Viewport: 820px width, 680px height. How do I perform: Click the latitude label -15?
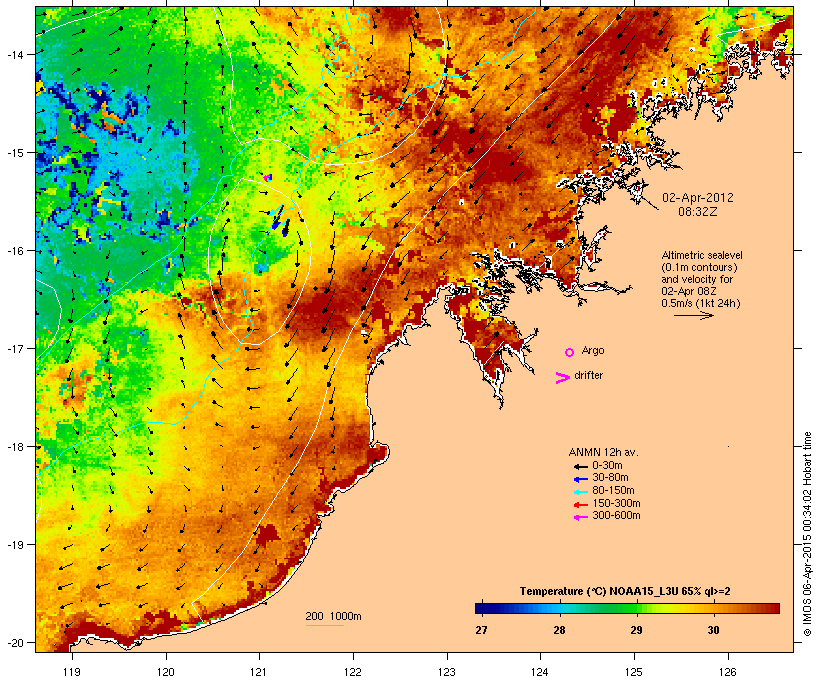pos(14,153)
